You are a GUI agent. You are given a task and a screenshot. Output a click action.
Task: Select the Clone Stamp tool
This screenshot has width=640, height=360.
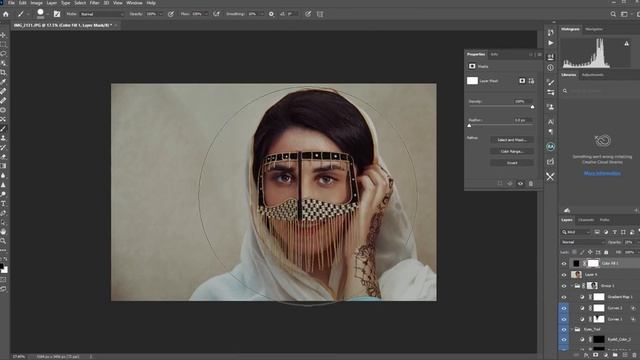click(x=3, y=138)
